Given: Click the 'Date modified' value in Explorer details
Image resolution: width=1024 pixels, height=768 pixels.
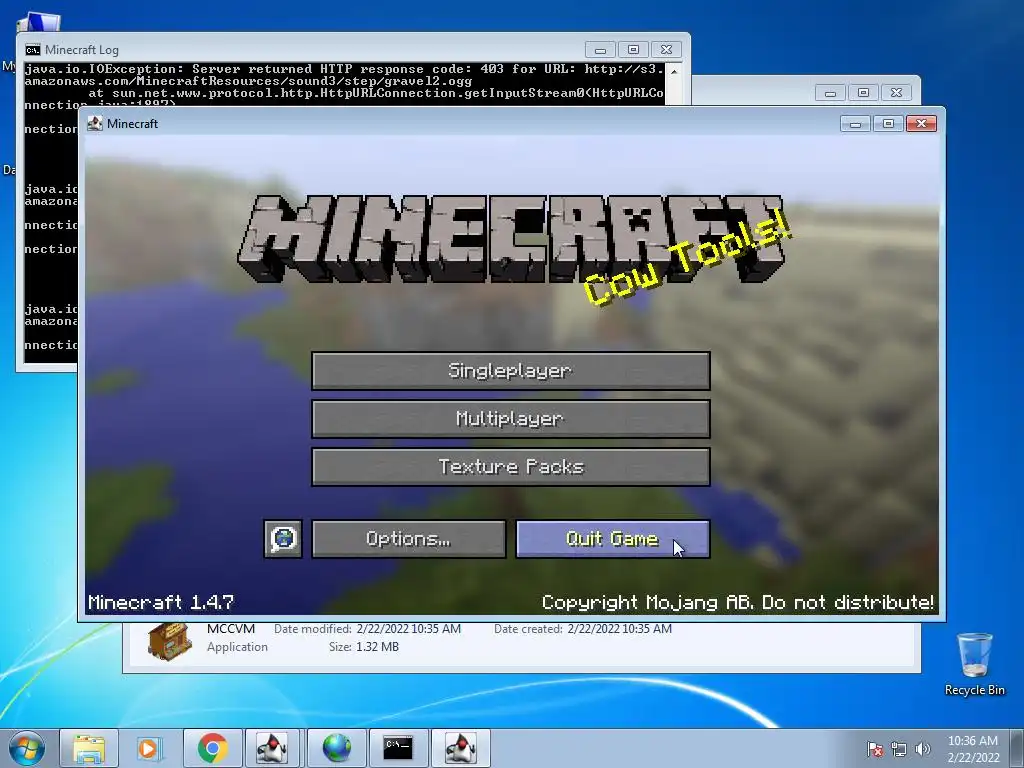Looking at the screenshot, I should click(409, 629).
